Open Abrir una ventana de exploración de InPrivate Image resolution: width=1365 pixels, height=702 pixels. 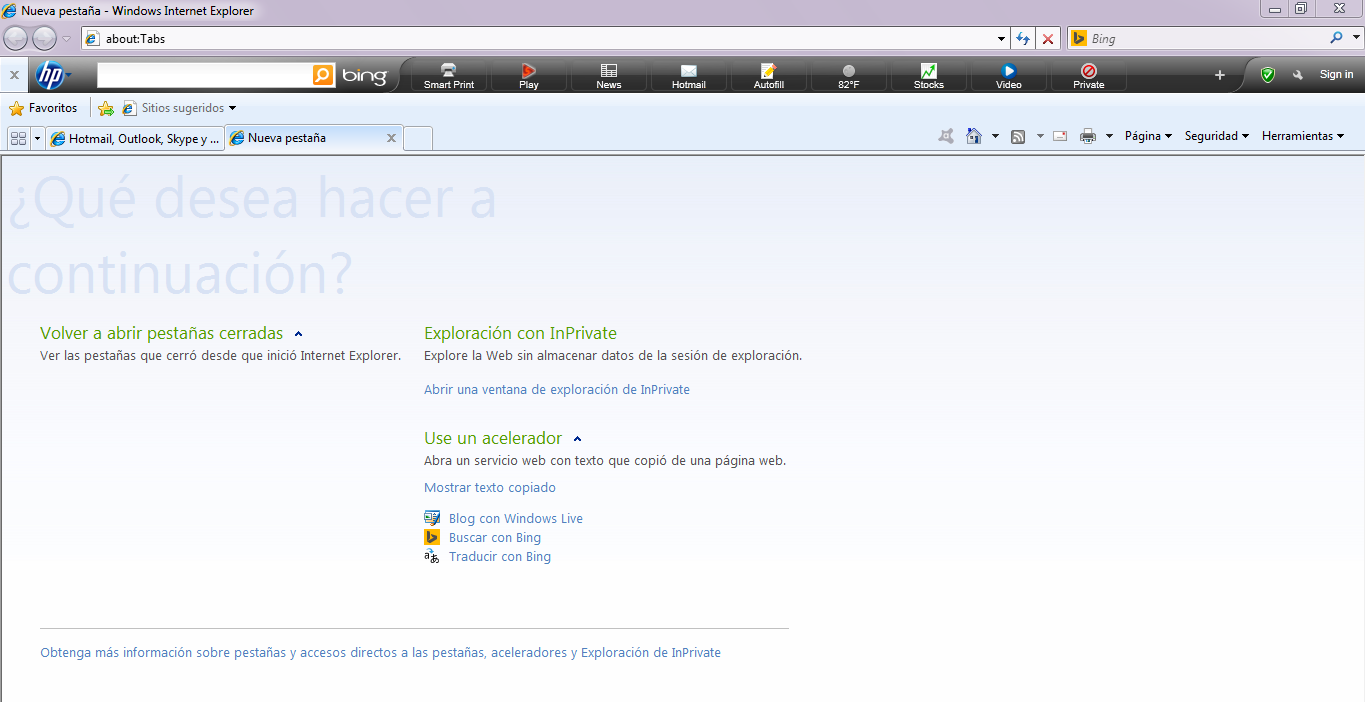point(557,389)
